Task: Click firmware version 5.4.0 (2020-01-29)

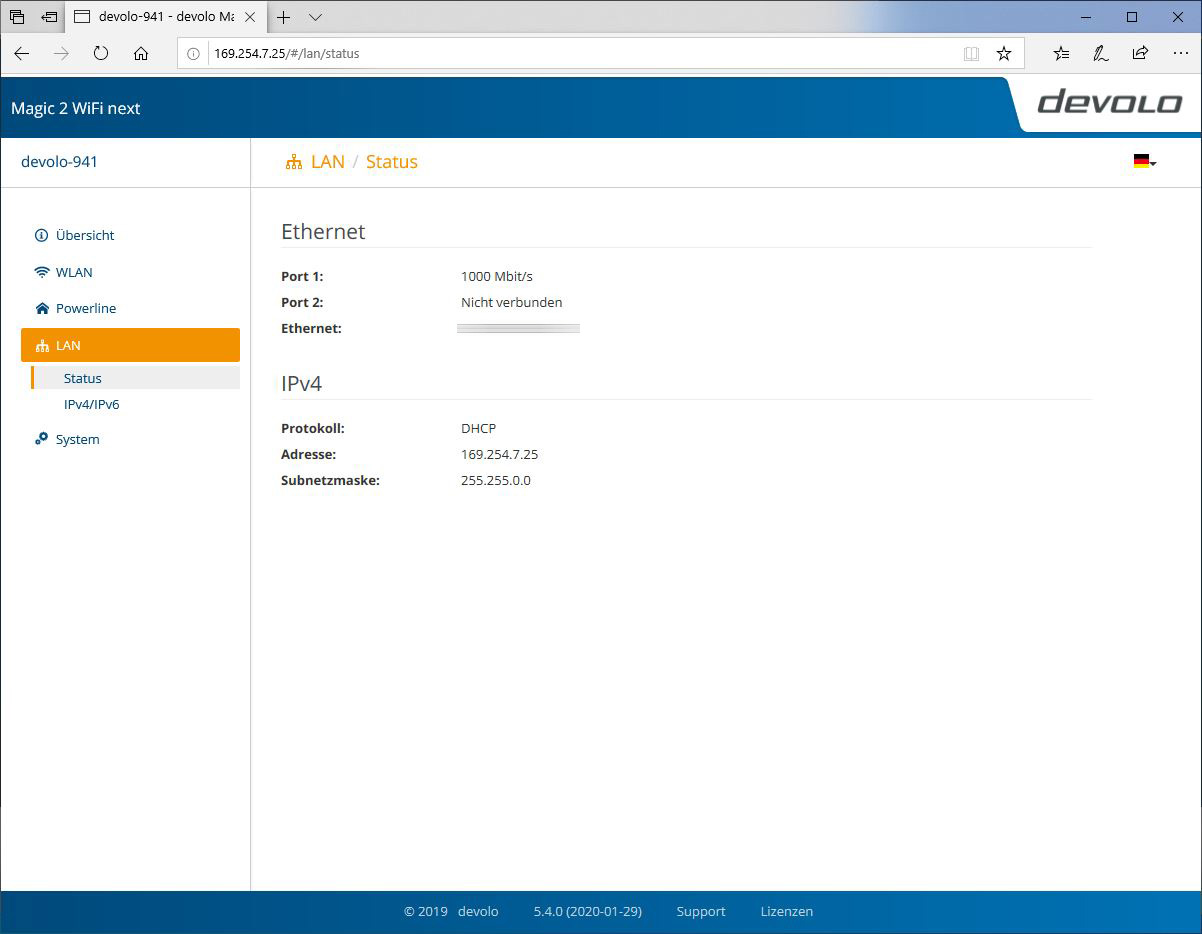Action: (x=588, y=911)
